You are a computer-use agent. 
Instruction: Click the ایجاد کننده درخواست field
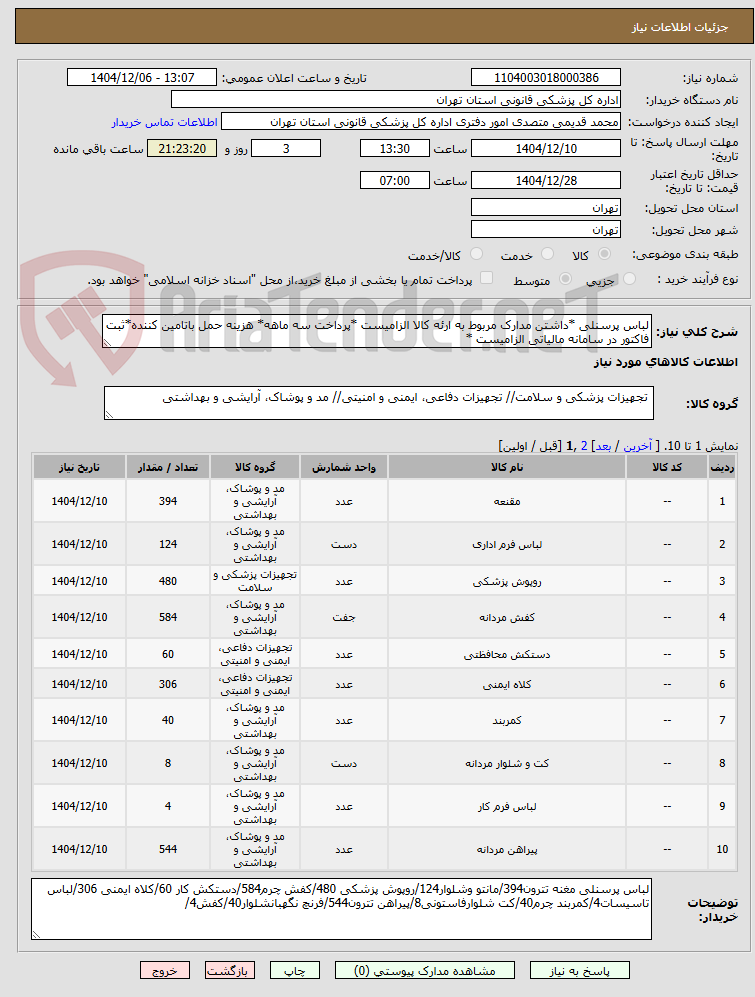point(420,122)
